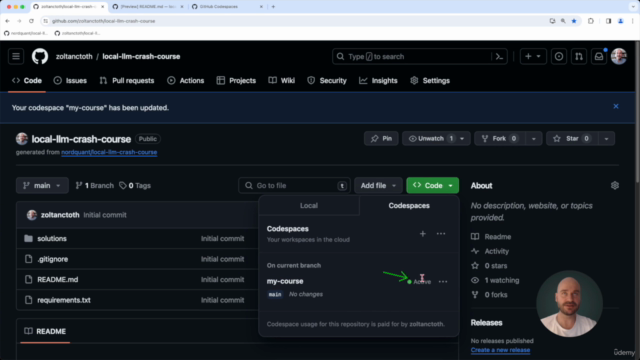Open the Pull requests tab
640x360 pixels.
(127, 81)
